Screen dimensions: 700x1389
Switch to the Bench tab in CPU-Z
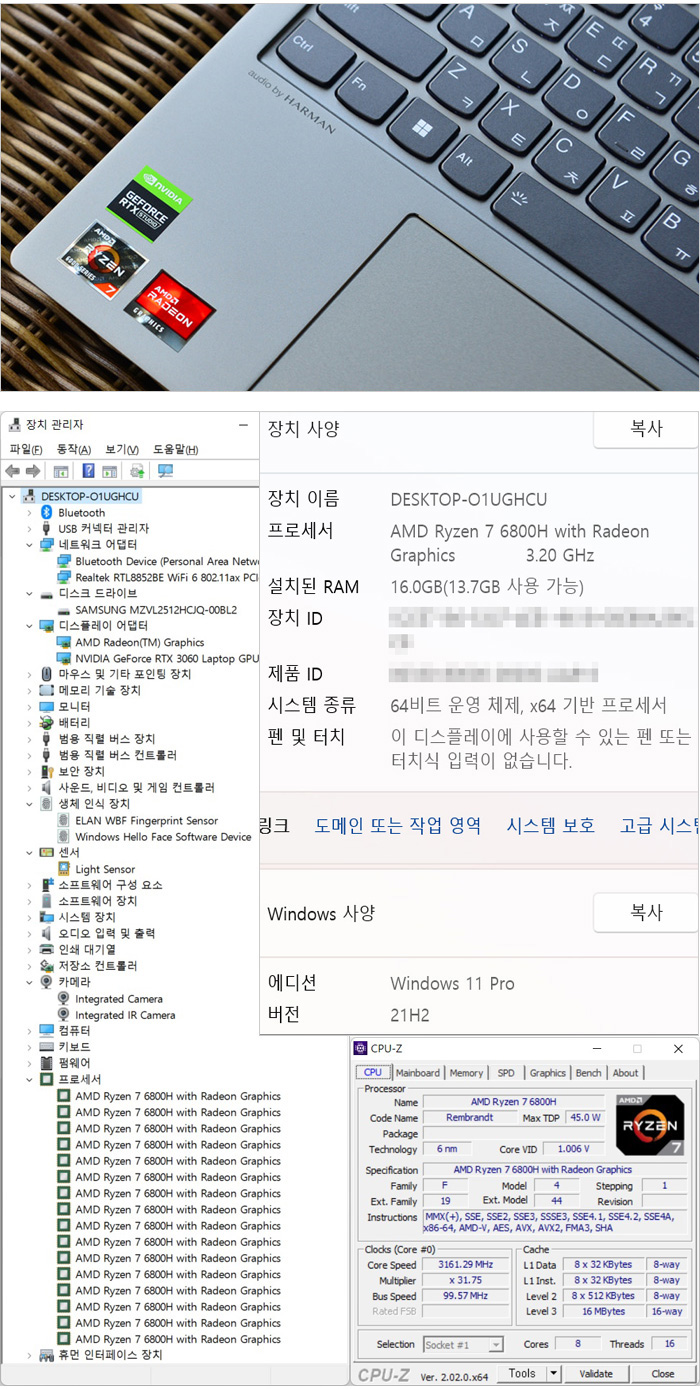[x=589, y=1072]
